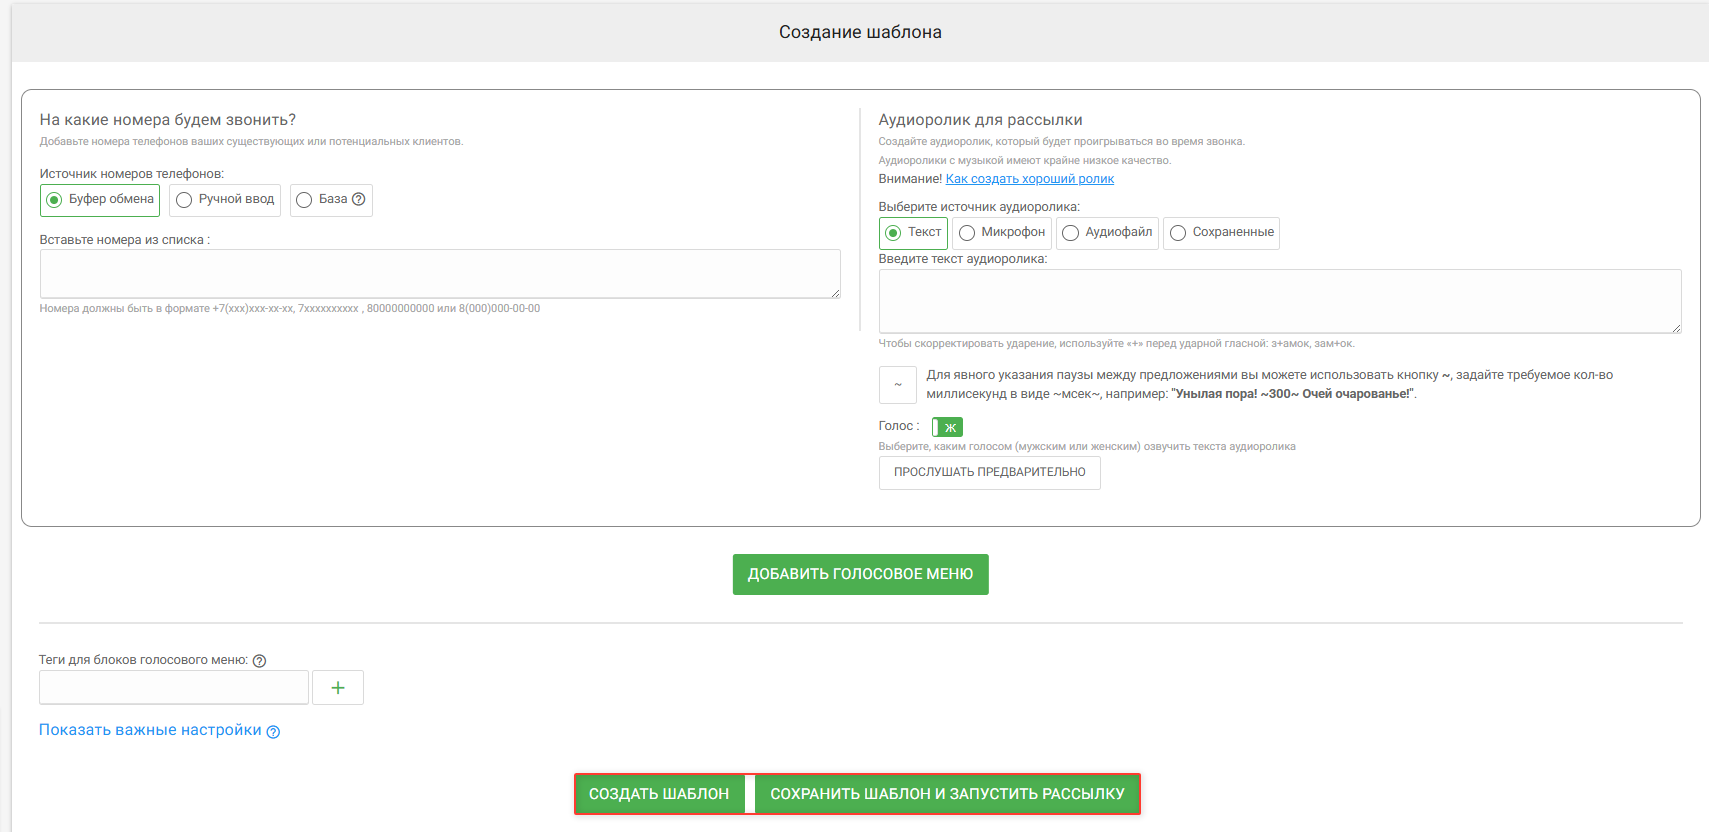The width and height of the screenshot is (1709, 832).
Task: Choose Сохраненные audio source option
Action: (x=1221, y=233)
